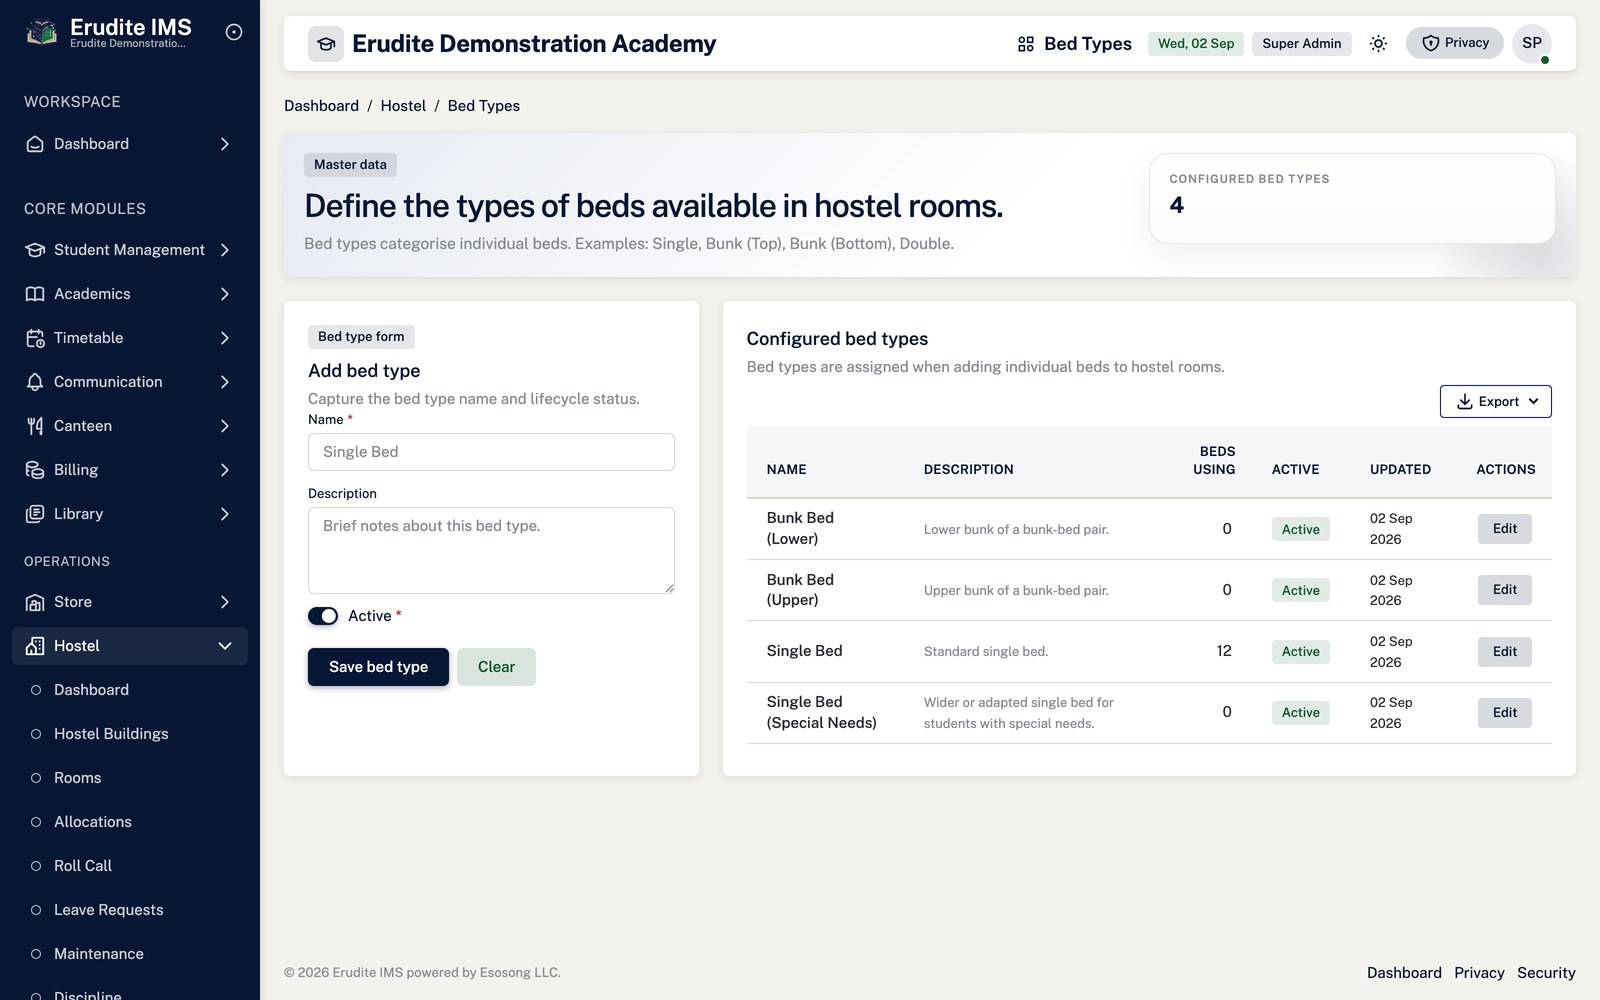Click the Library books icon
The image size is (1600, 1000).
(x=35, y=514)
